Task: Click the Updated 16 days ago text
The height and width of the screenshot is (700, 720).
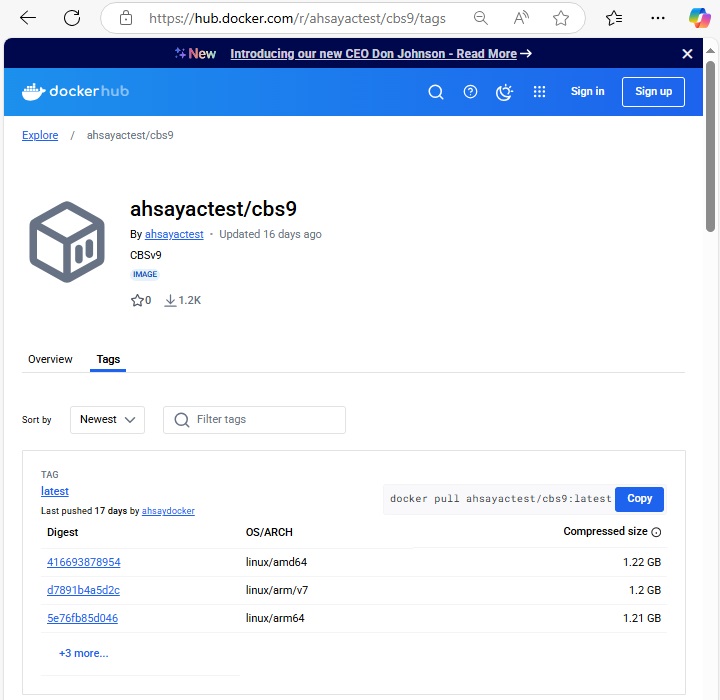Action: 270,234
